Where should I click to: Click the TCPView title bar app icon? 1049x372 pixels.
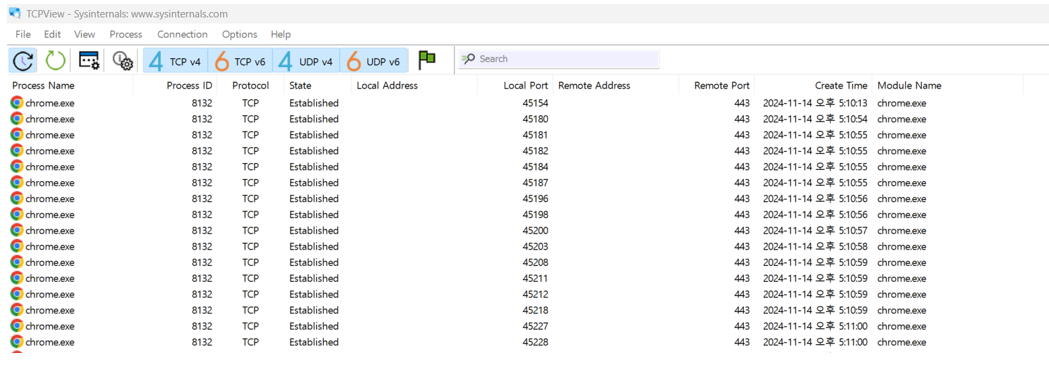point(14,13)
